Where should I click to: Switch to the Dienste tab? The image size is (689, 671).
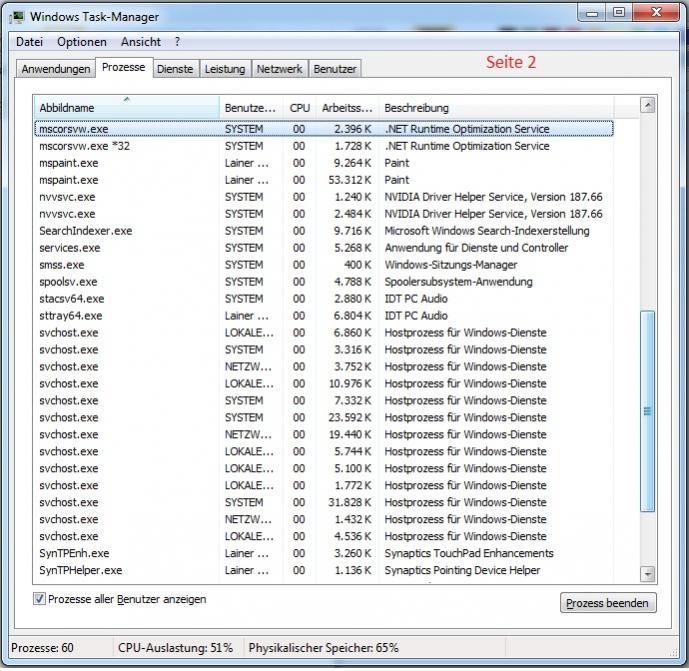(175, 69)
